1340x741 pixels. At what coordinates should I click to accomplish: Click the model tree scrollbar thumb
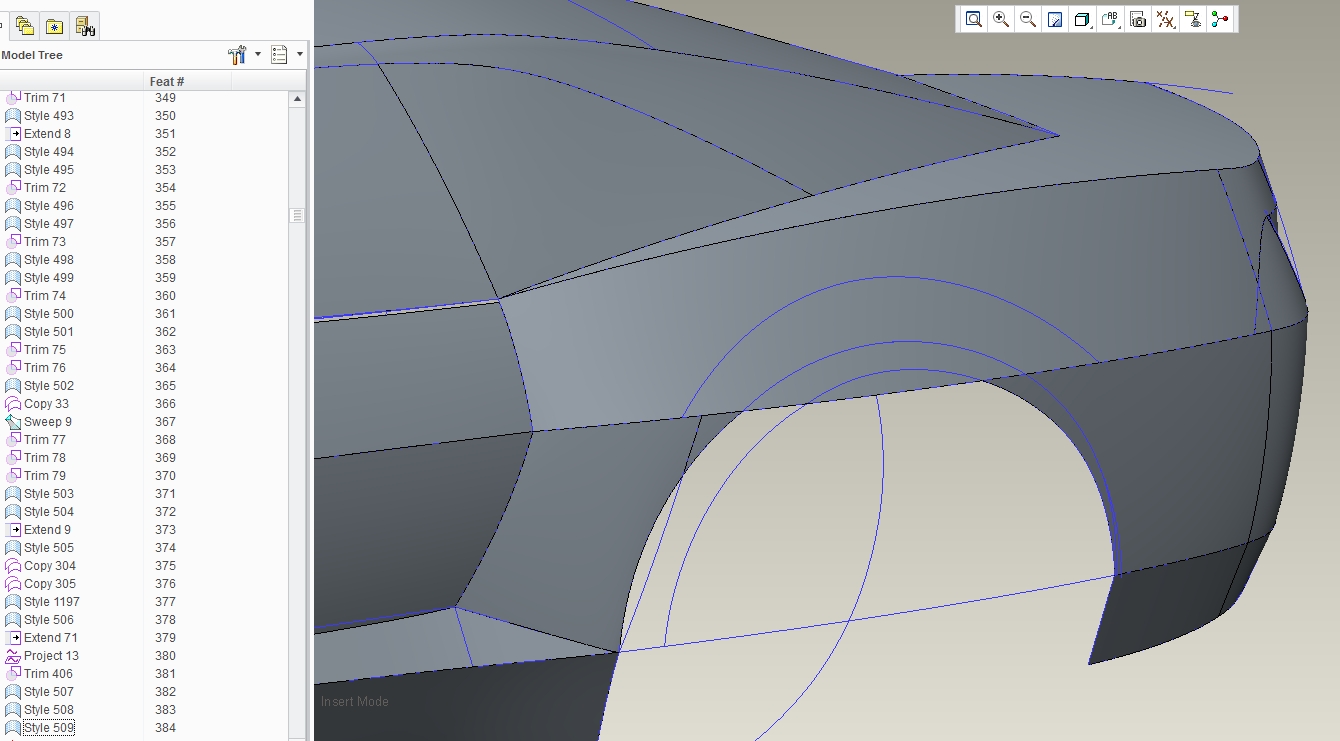pos(297,215)
